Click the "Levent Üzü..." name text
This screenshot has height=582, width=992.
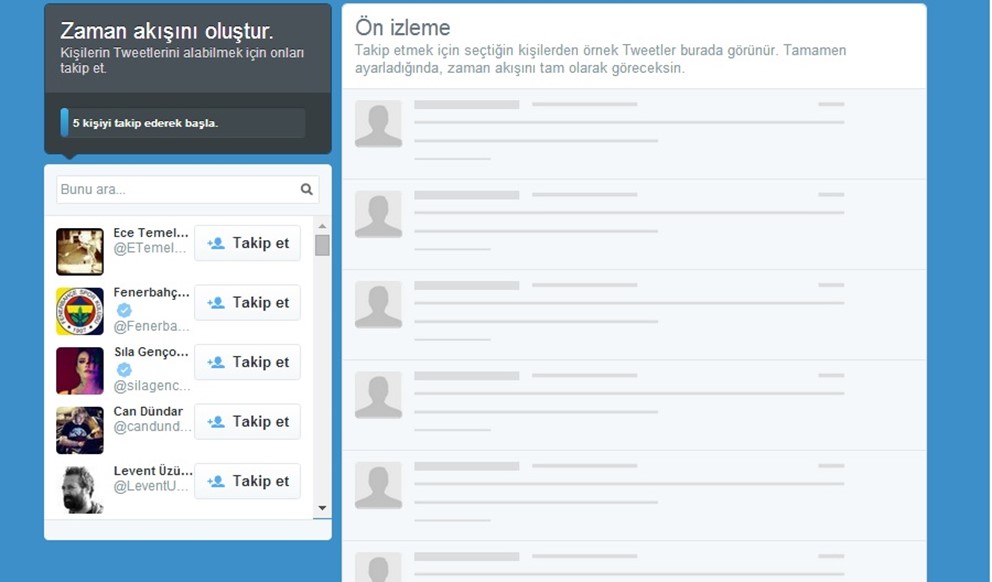(x=153, y=471)
